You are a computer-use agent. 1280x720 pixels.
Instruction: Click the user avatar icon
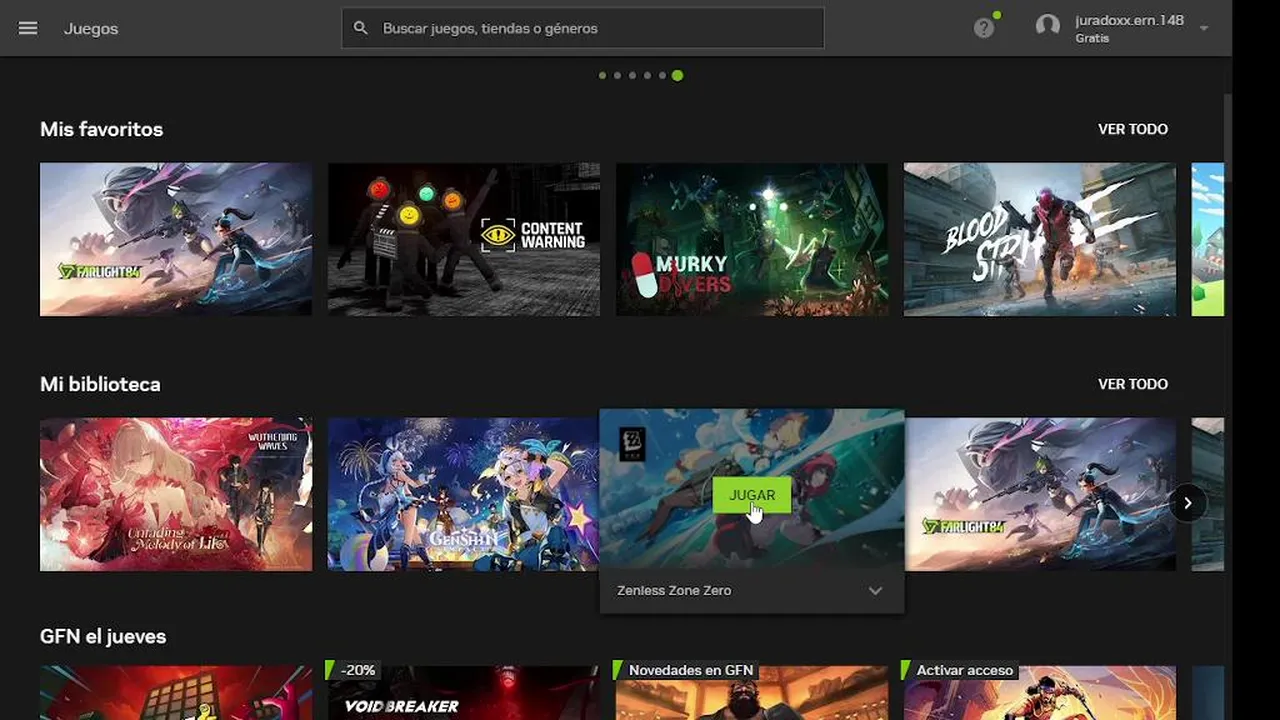point(1047,26)
